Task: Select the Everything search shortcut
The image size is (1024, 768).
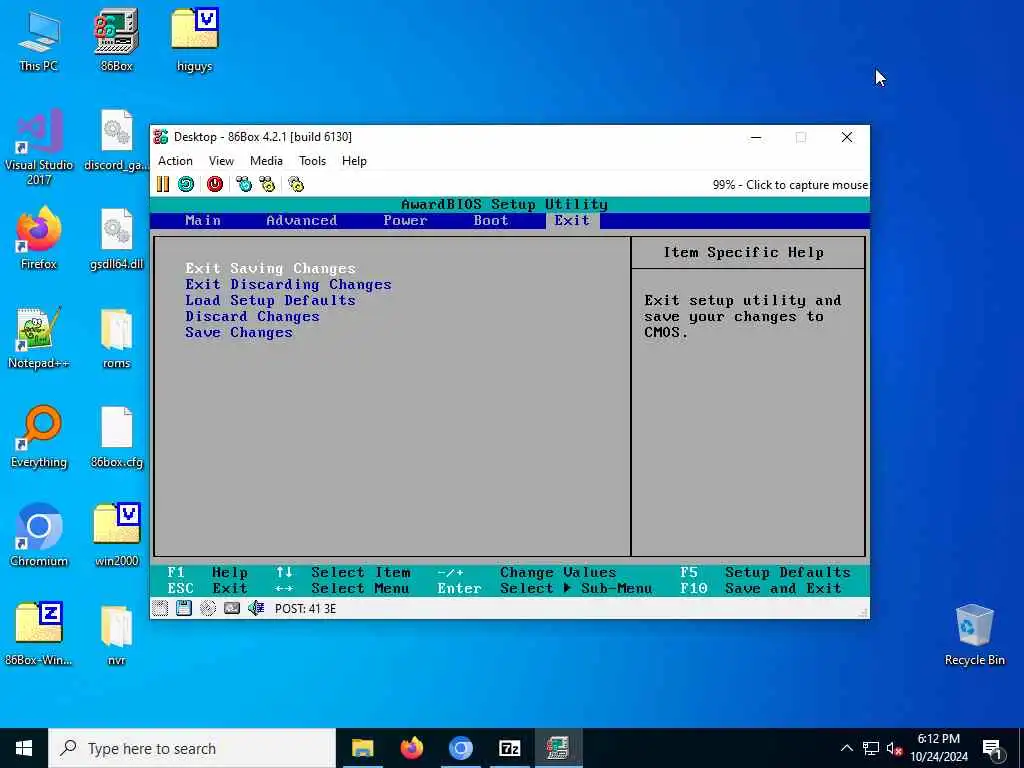Action: click(39, 437)
